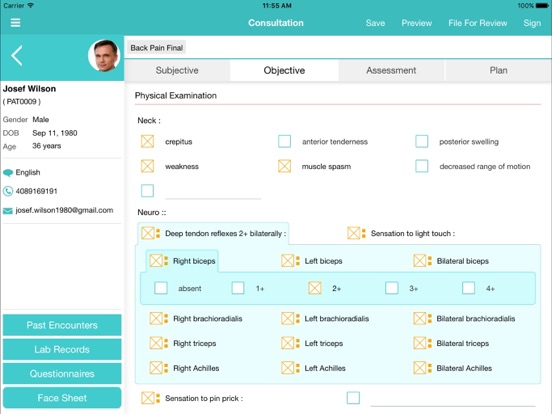Click File For Review in top bar
Image resolution: width=552 pixels, height=414 pixels.
click(x=478, y=23)
